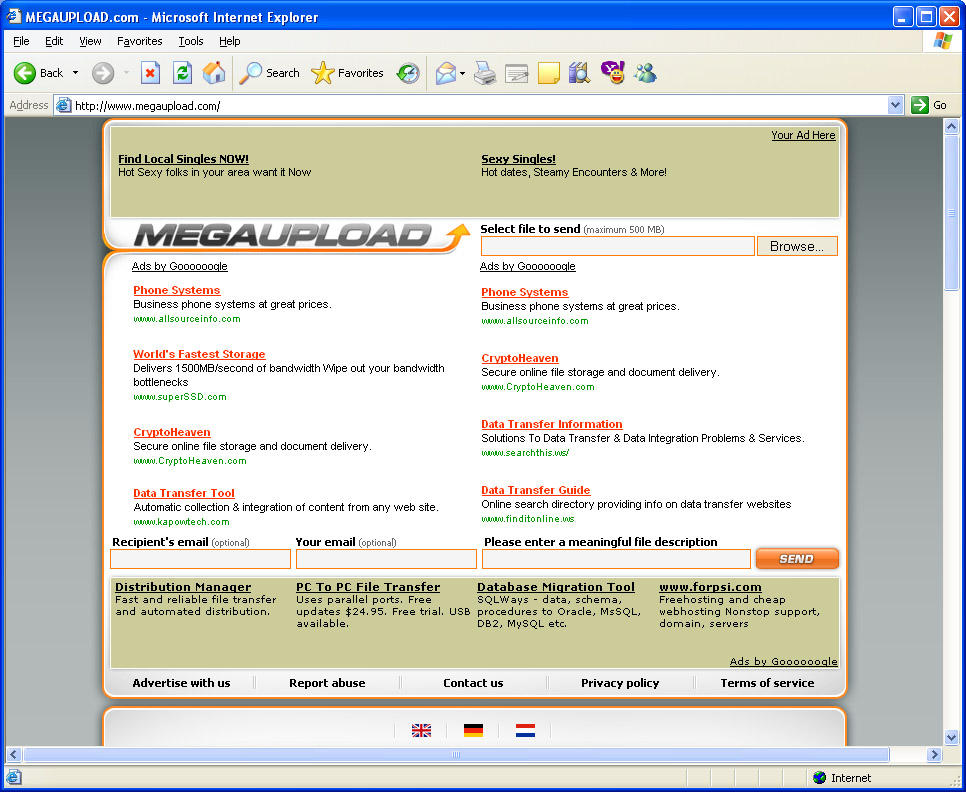The width and height of the screenshot is (966, 792).
Task: Click the Edit page toolbar icon
Action: 516,73
